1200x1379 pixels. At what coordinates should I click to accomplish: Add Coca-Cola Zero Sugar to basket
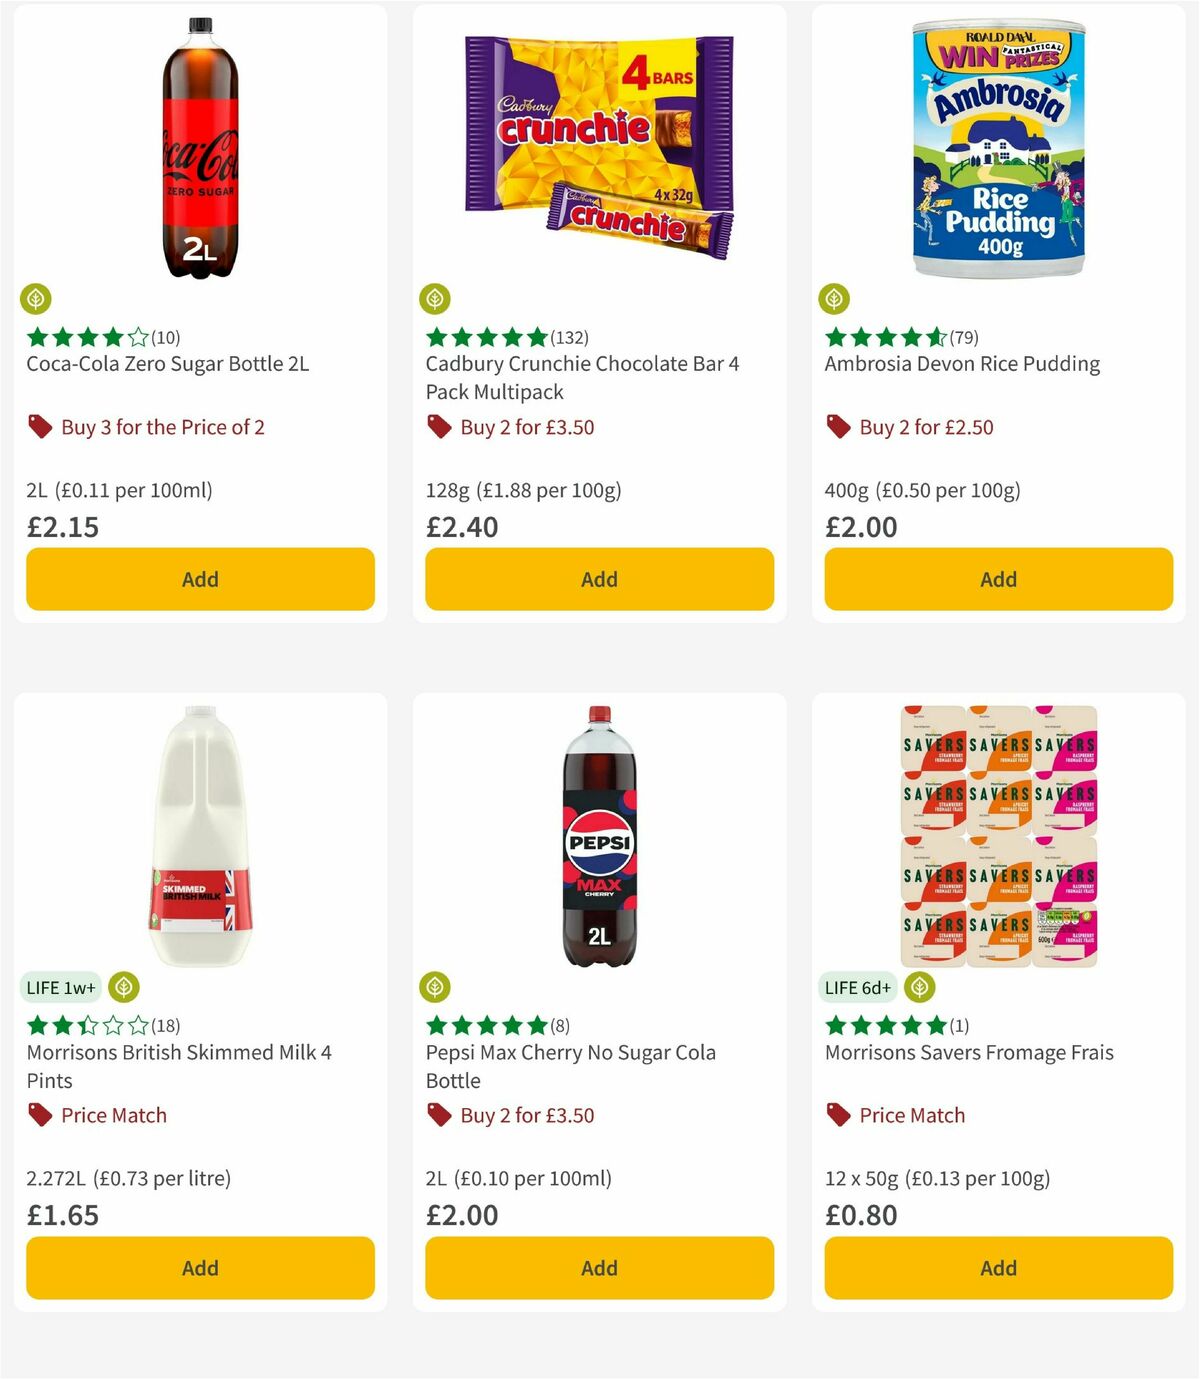coord(199,578)
